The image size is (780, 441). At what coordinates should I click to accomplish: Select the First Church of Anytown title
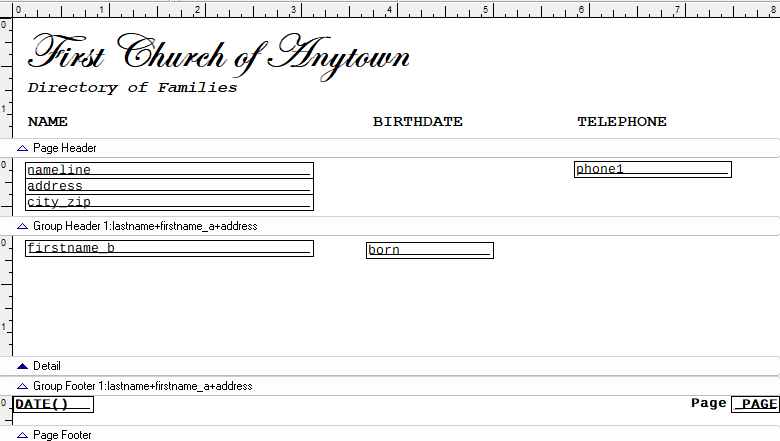click(220, 53)
